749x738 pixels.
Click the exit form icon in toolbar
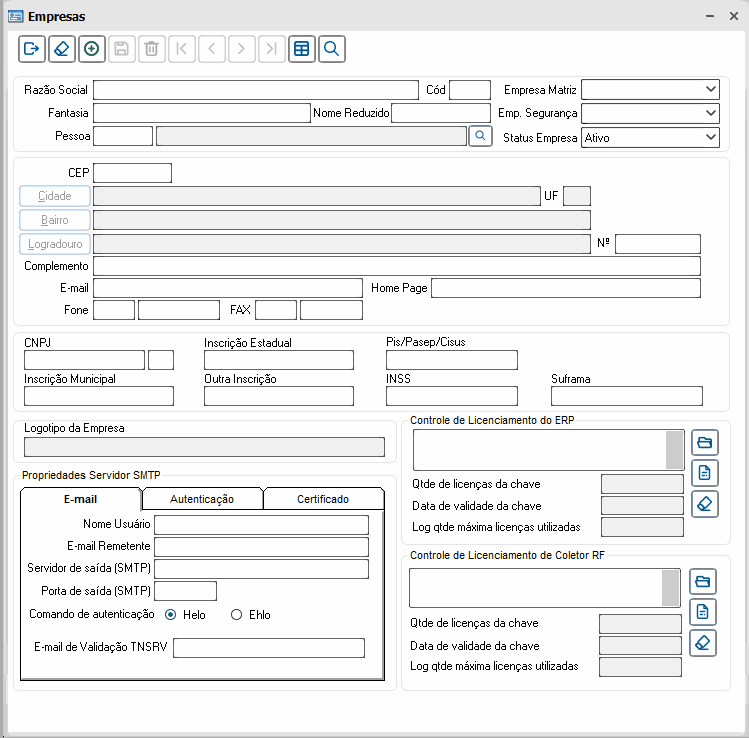coord(31,48)
